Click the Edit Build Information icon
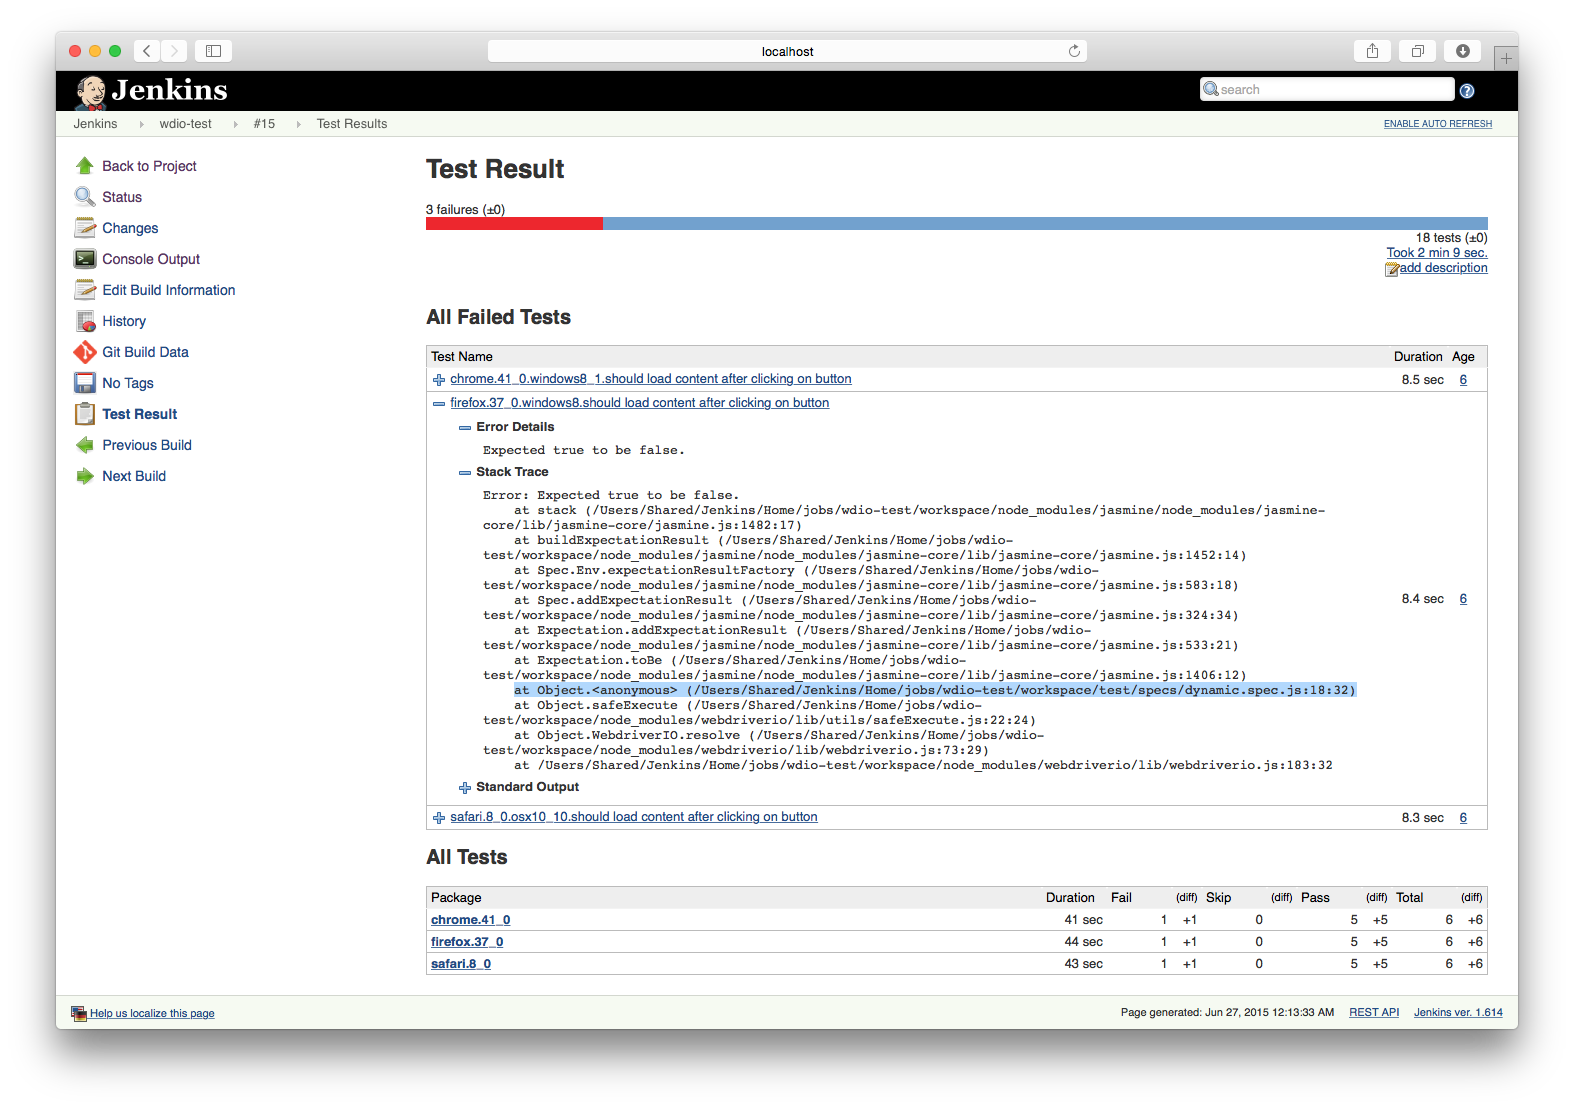 pyautogui.click(x=85, y=290)
